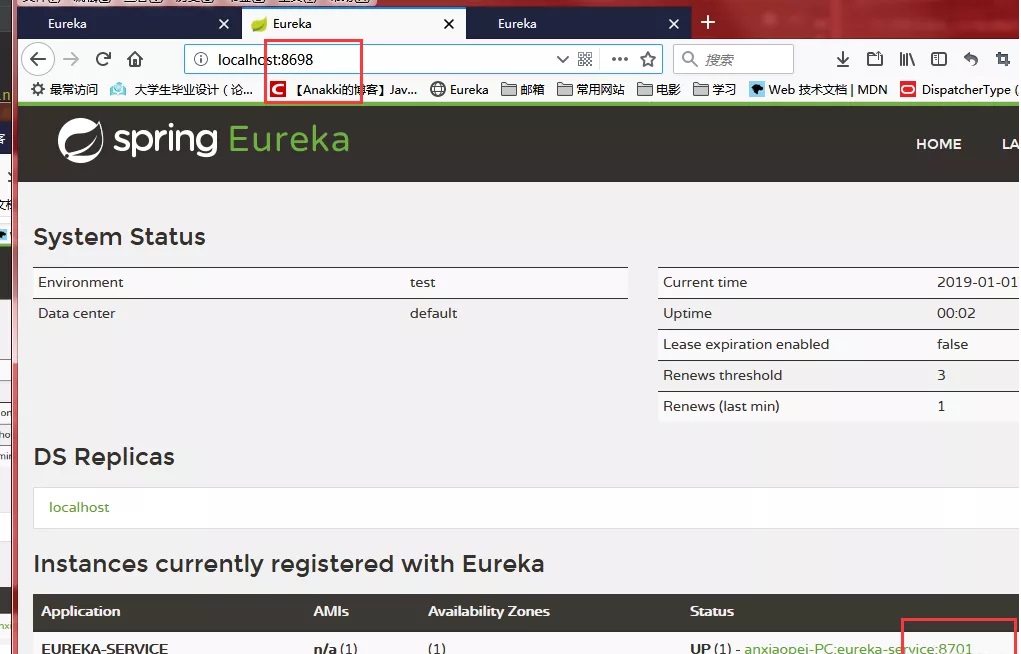Select the Uptime value 00:02
Screen dimensions: 1021x654
click(956, 313)
